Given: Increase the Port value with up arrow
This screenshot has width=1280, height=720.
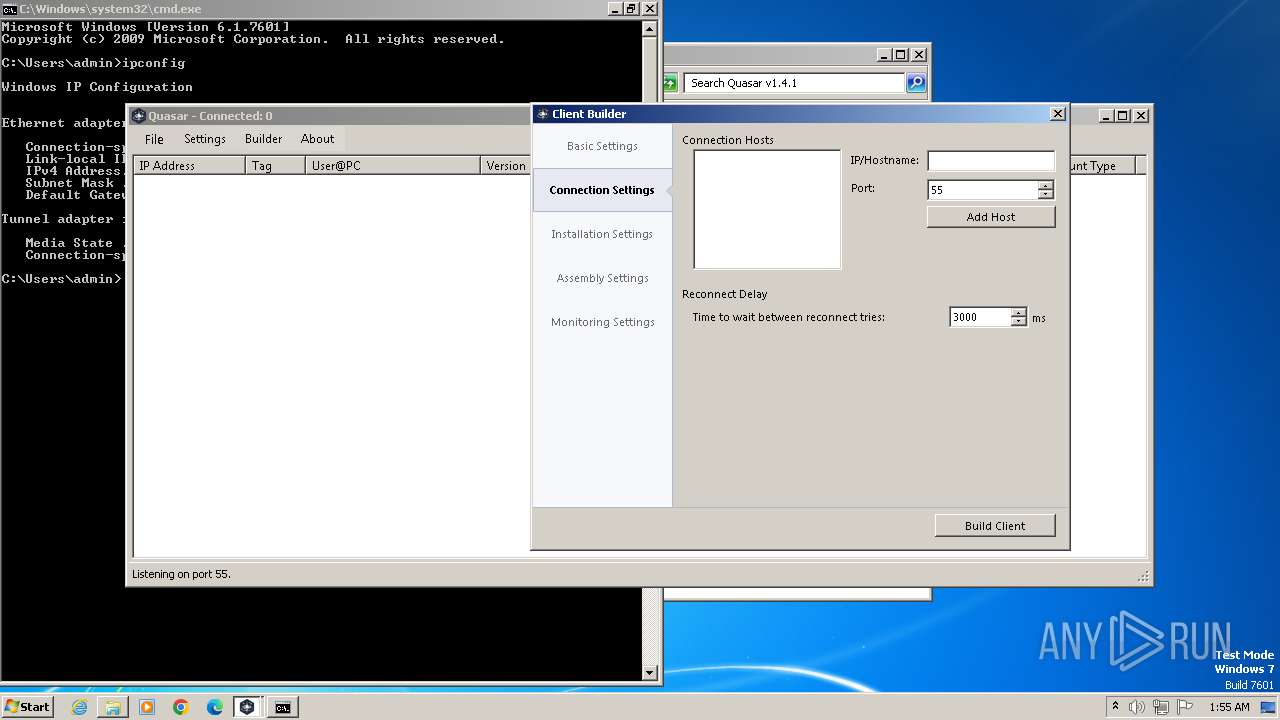Looking at the screenshot, I should pyautogui.click(x=1046, y=185).
